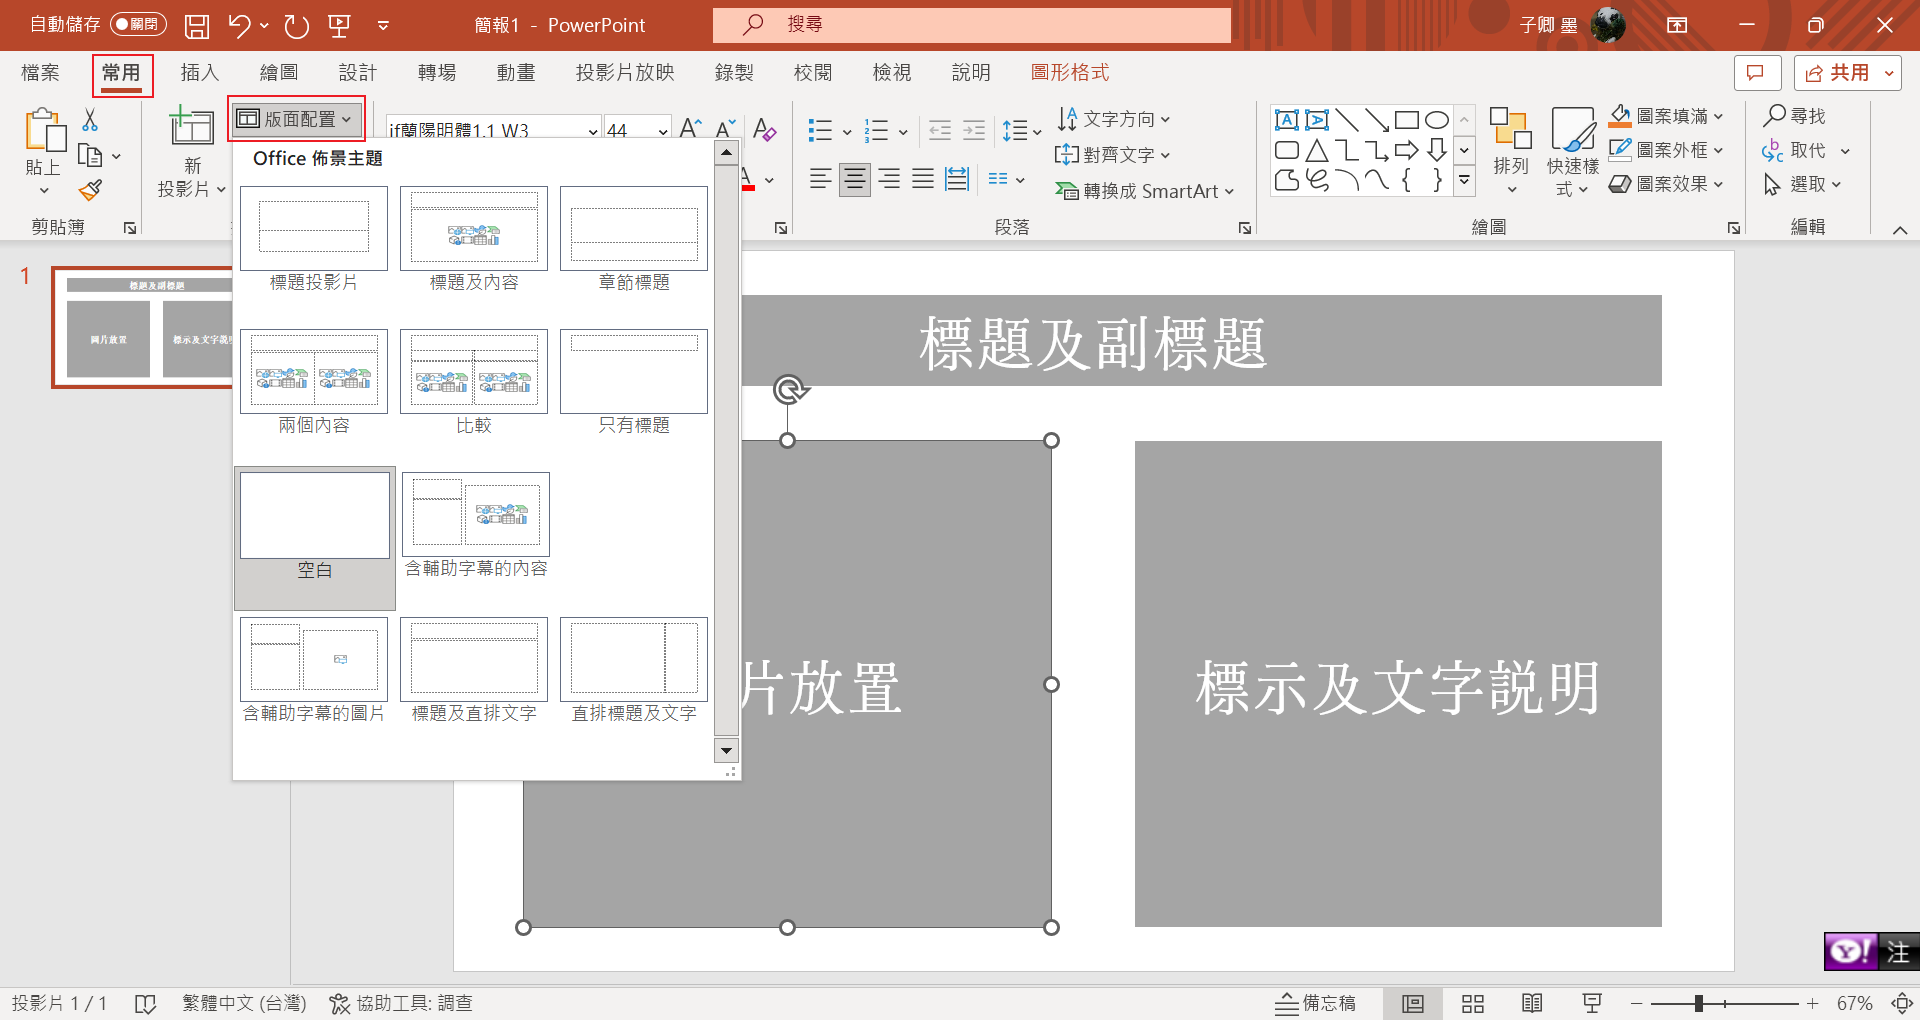Screen dimensions: 1920x1020
Task: Switch to Slide Sorter view icon
Action: pos(1472,1003)
